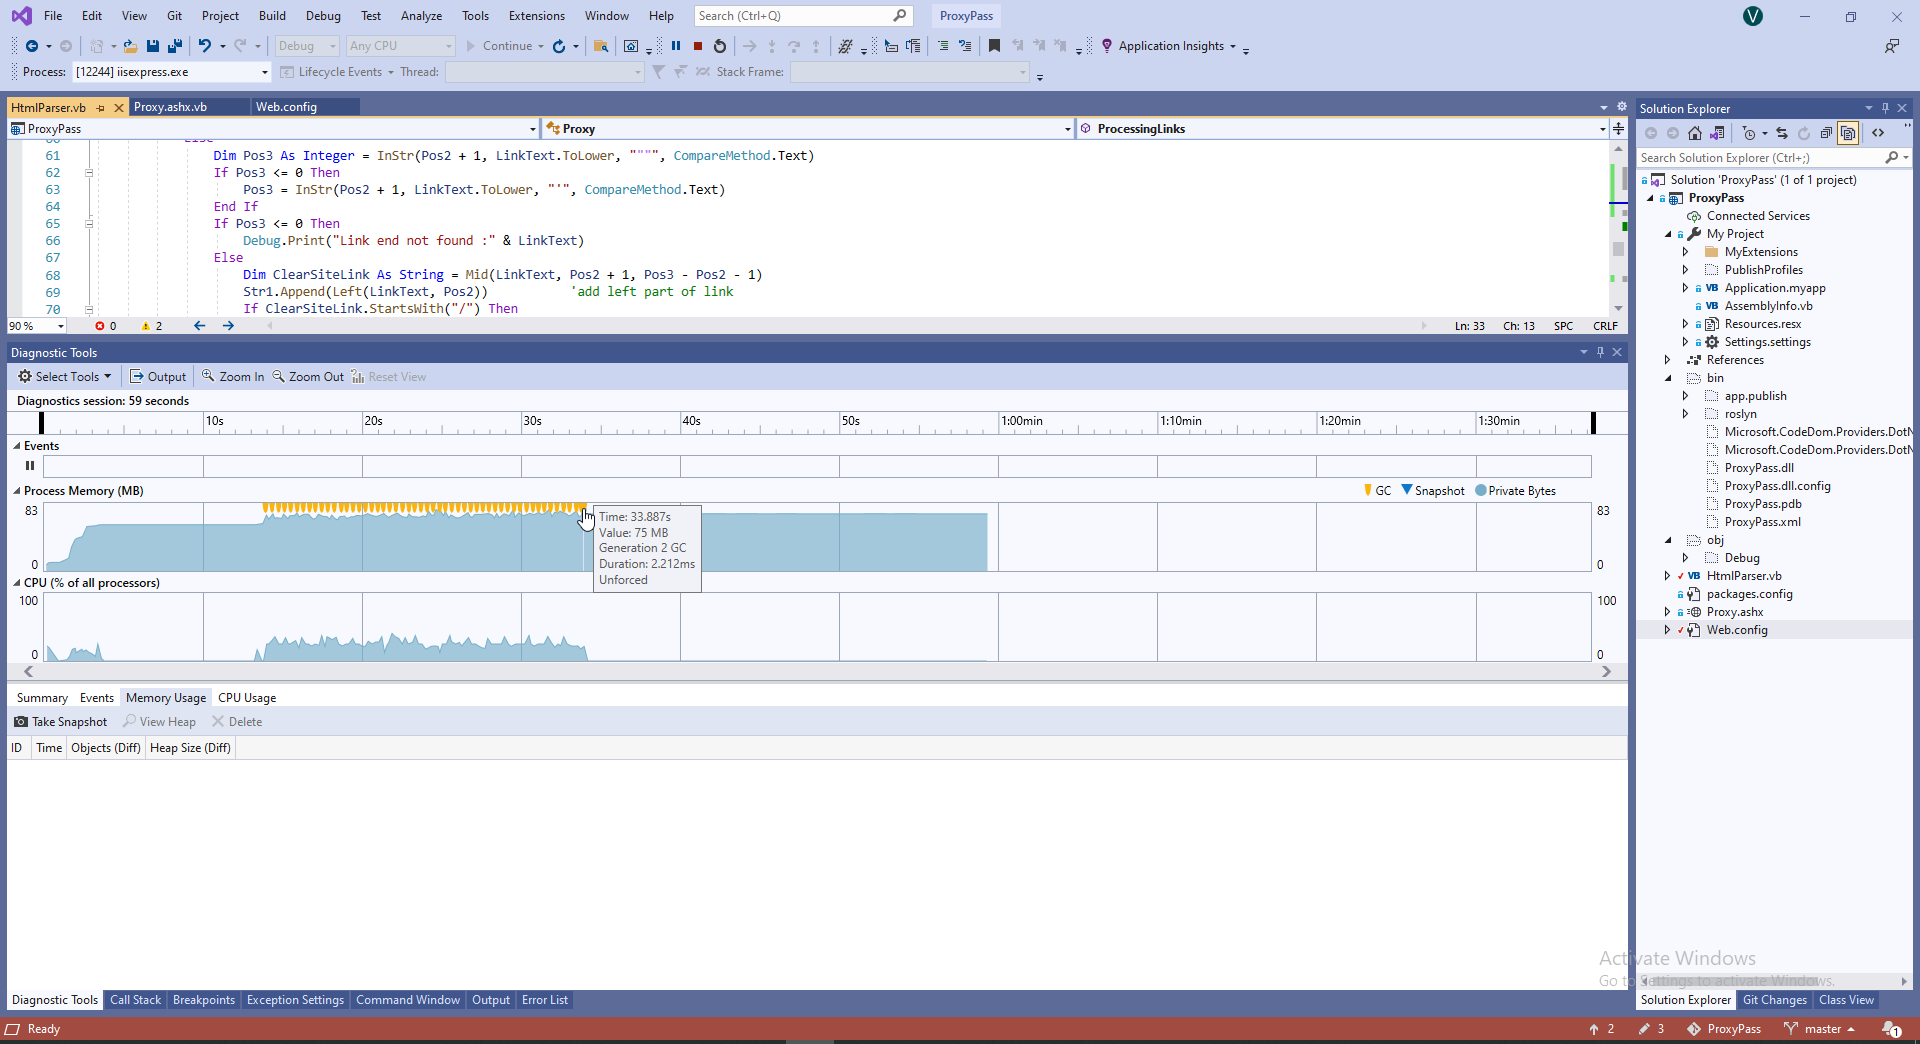Viewport: 1920px width, 1044px height.
Task: Switch between solutions and folder views
Action: coord(1718,133)
